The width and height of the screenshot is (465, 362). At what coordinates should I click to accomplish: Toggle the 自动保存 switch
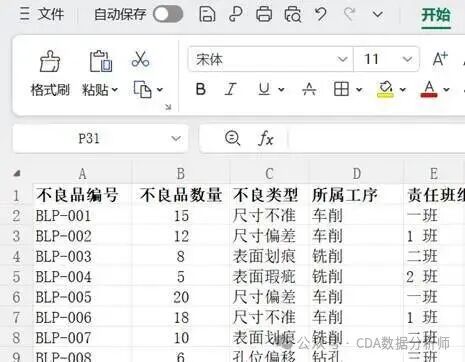168,14
